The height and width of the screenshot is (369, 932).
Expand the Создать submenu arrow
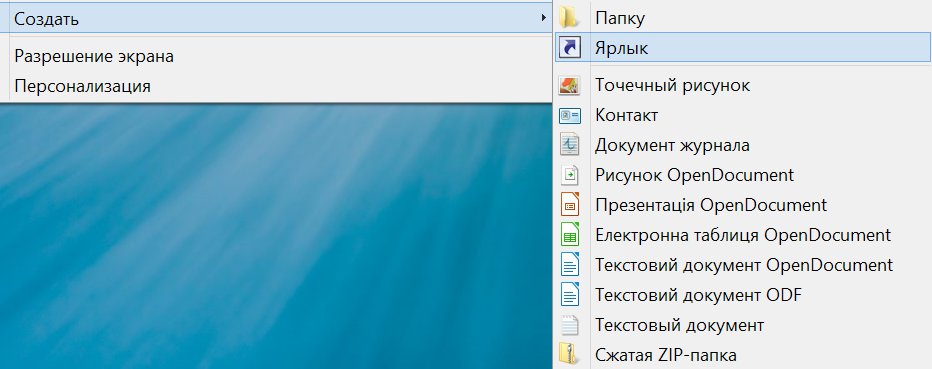coord(543,18)
